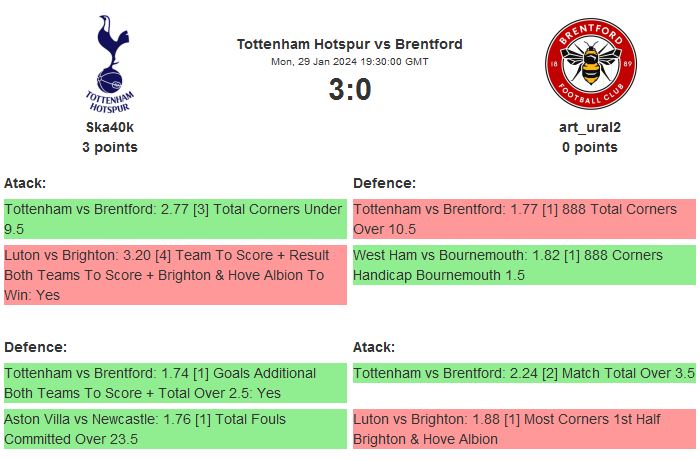Select the West Ham vs Bournemouth corners handicap bet
Viewport: 700px width, 460px height.
coord(524,265)
